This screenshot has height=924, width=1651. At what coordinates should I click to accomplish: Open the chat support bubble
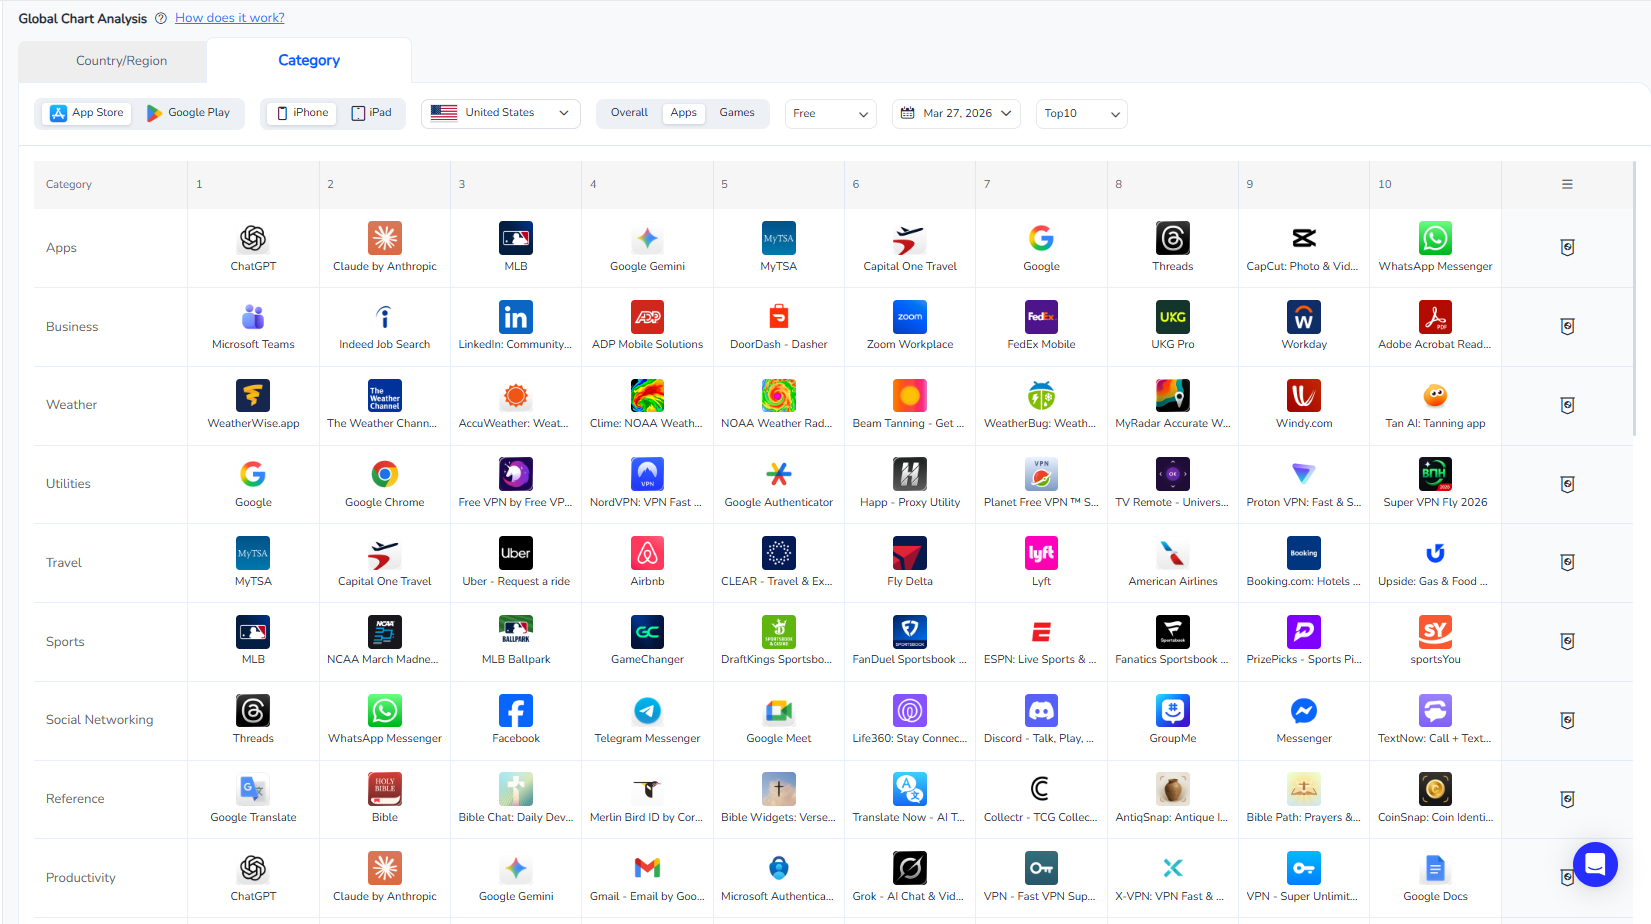pyautogui.click(x=1595, y=864)
